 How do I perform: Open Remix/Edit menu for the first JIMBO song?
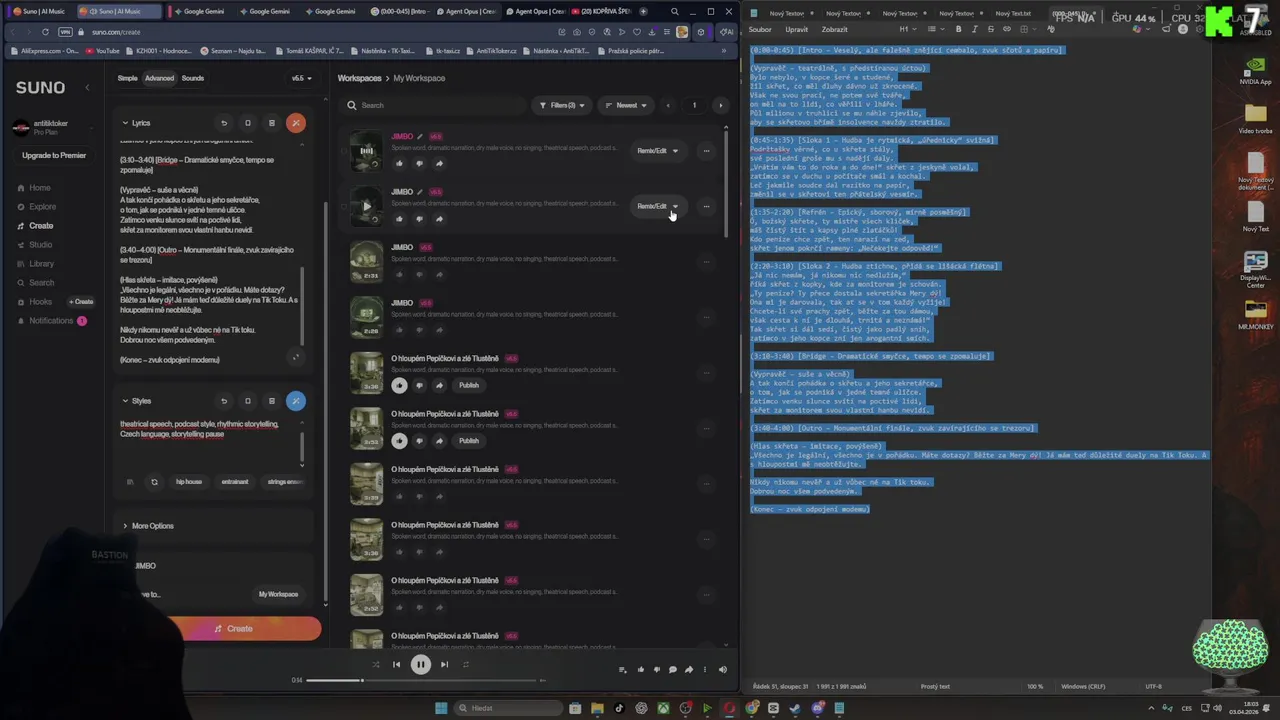point(657,151)
